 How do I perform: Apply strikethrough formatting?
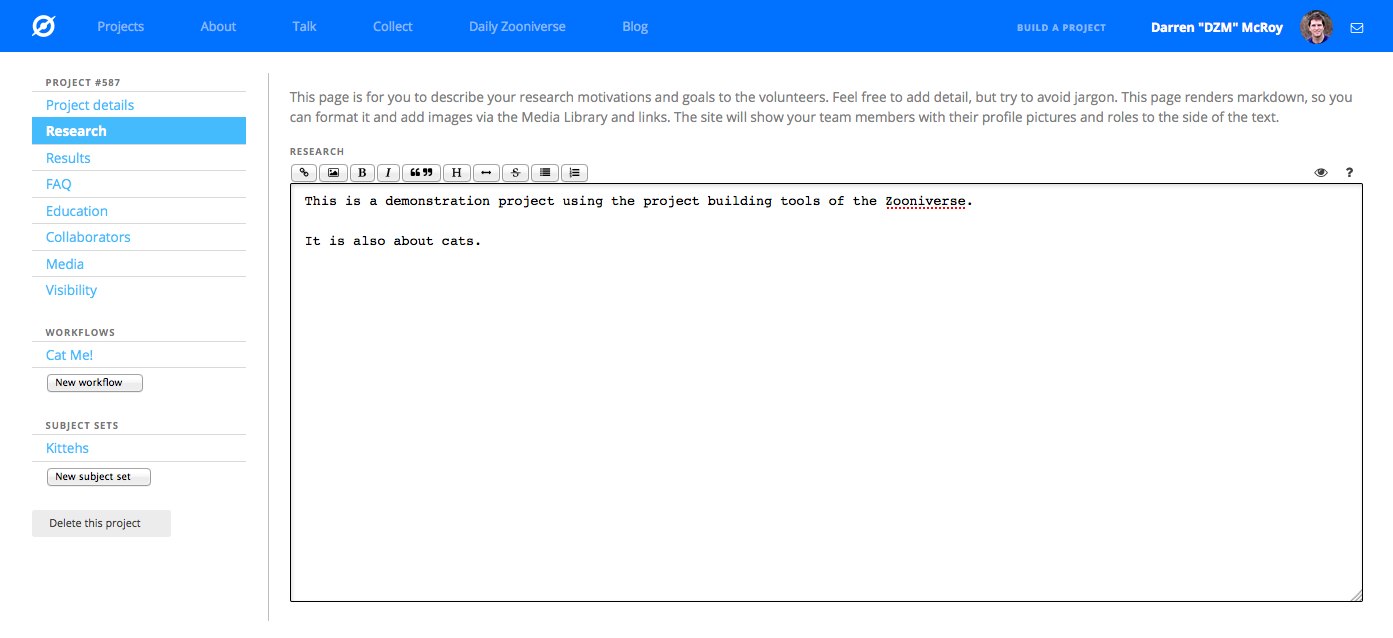point(515,173)
